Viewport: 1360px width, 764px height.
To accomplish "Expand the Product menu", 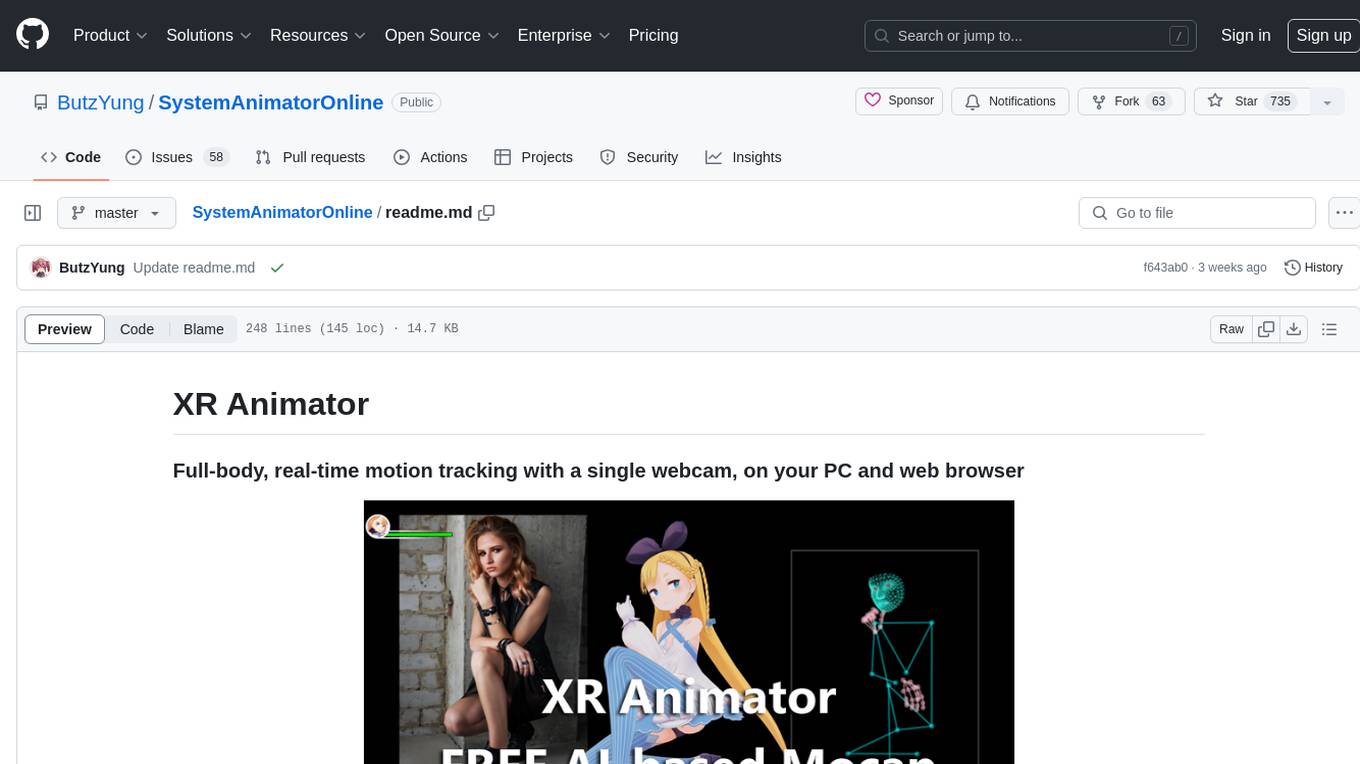I will coord(110,35).
